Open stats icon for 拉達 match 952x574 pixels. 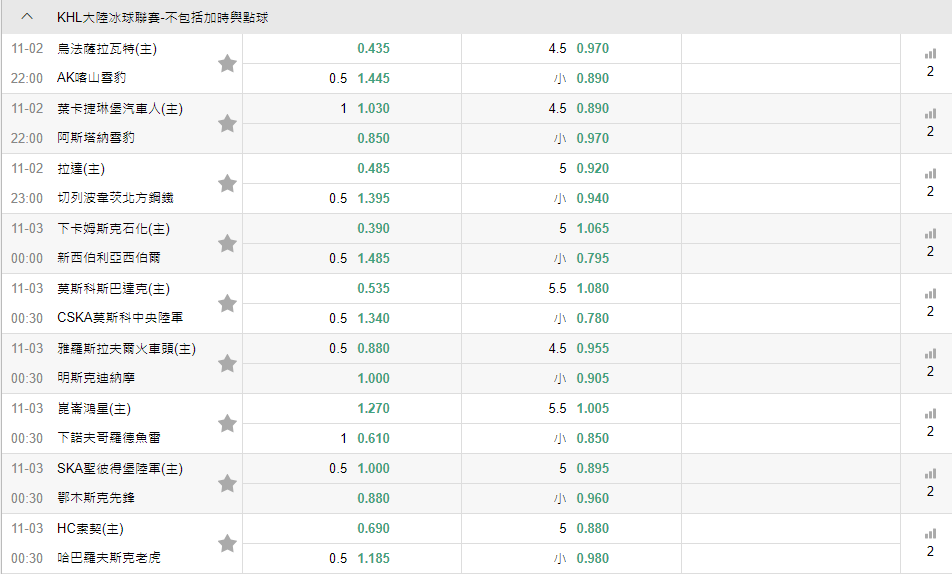coord(930,174)
